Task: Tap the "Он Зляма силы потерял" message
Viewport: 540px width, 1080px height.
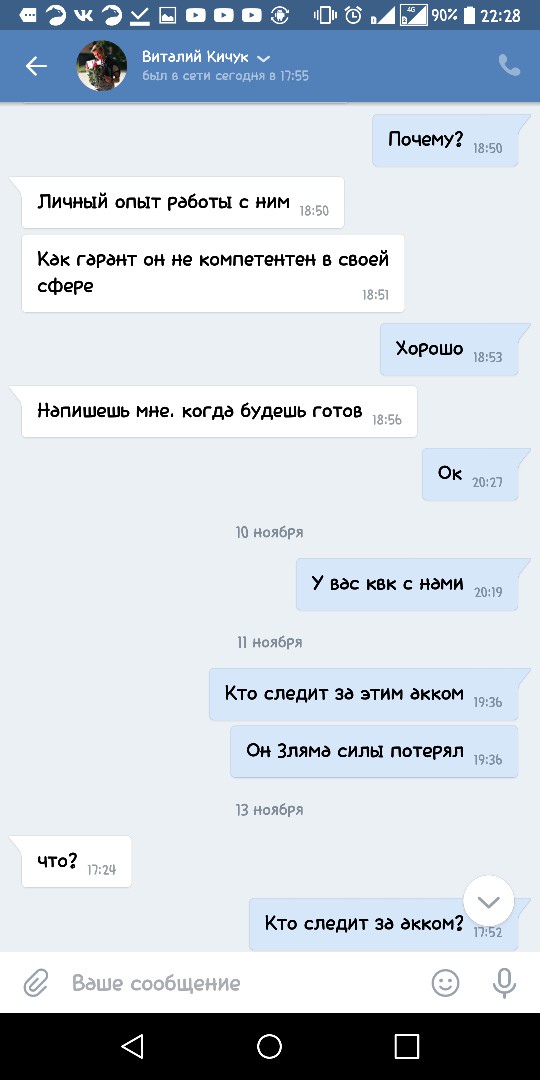Action: (374, 751)
